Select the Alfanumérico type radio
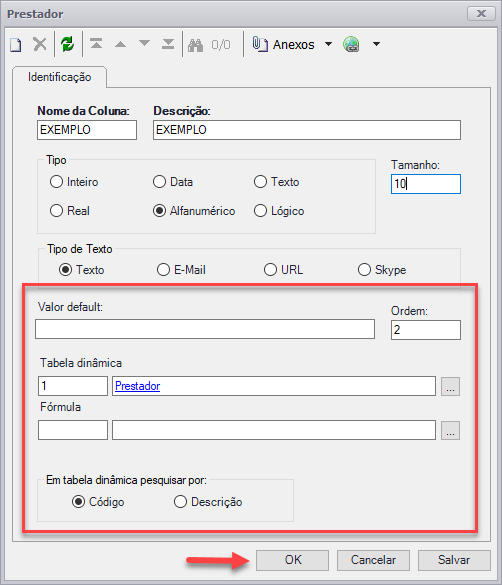 pos(159,211)
